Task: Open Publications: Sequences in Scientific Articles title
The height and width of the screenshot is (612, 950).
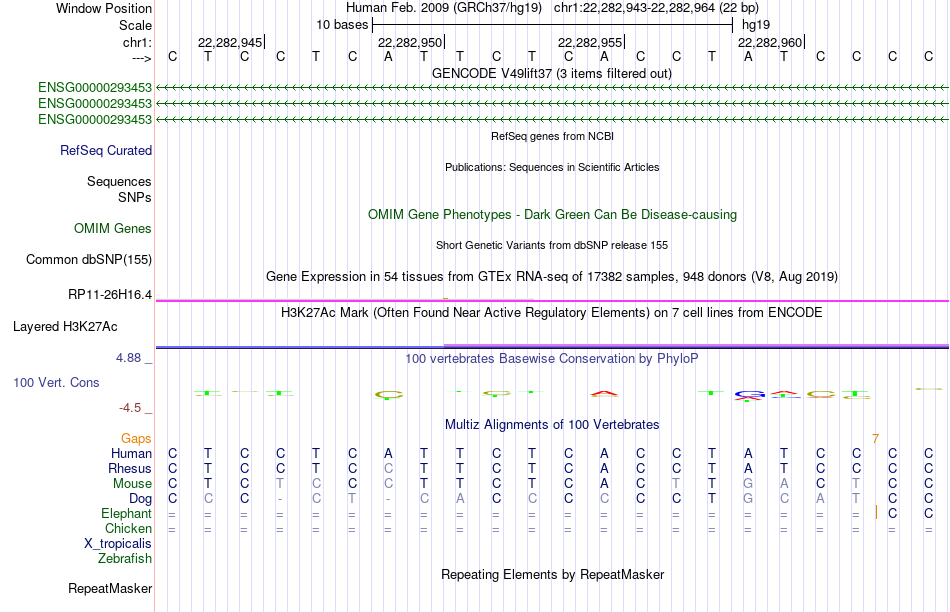Action: 552,167
